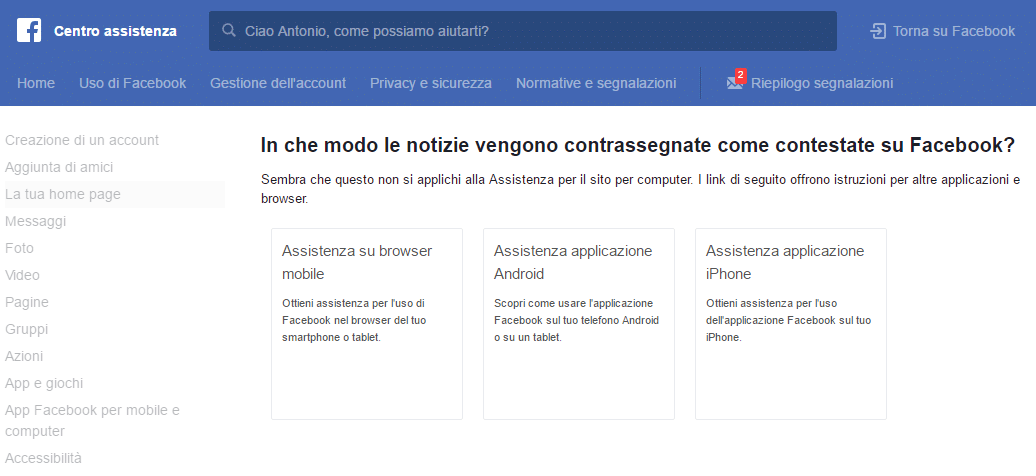The height and width of the screenshot is (476, 1036).
Task: Open Accessibilità in the sidebar
Action: click(x=44, y=457)
